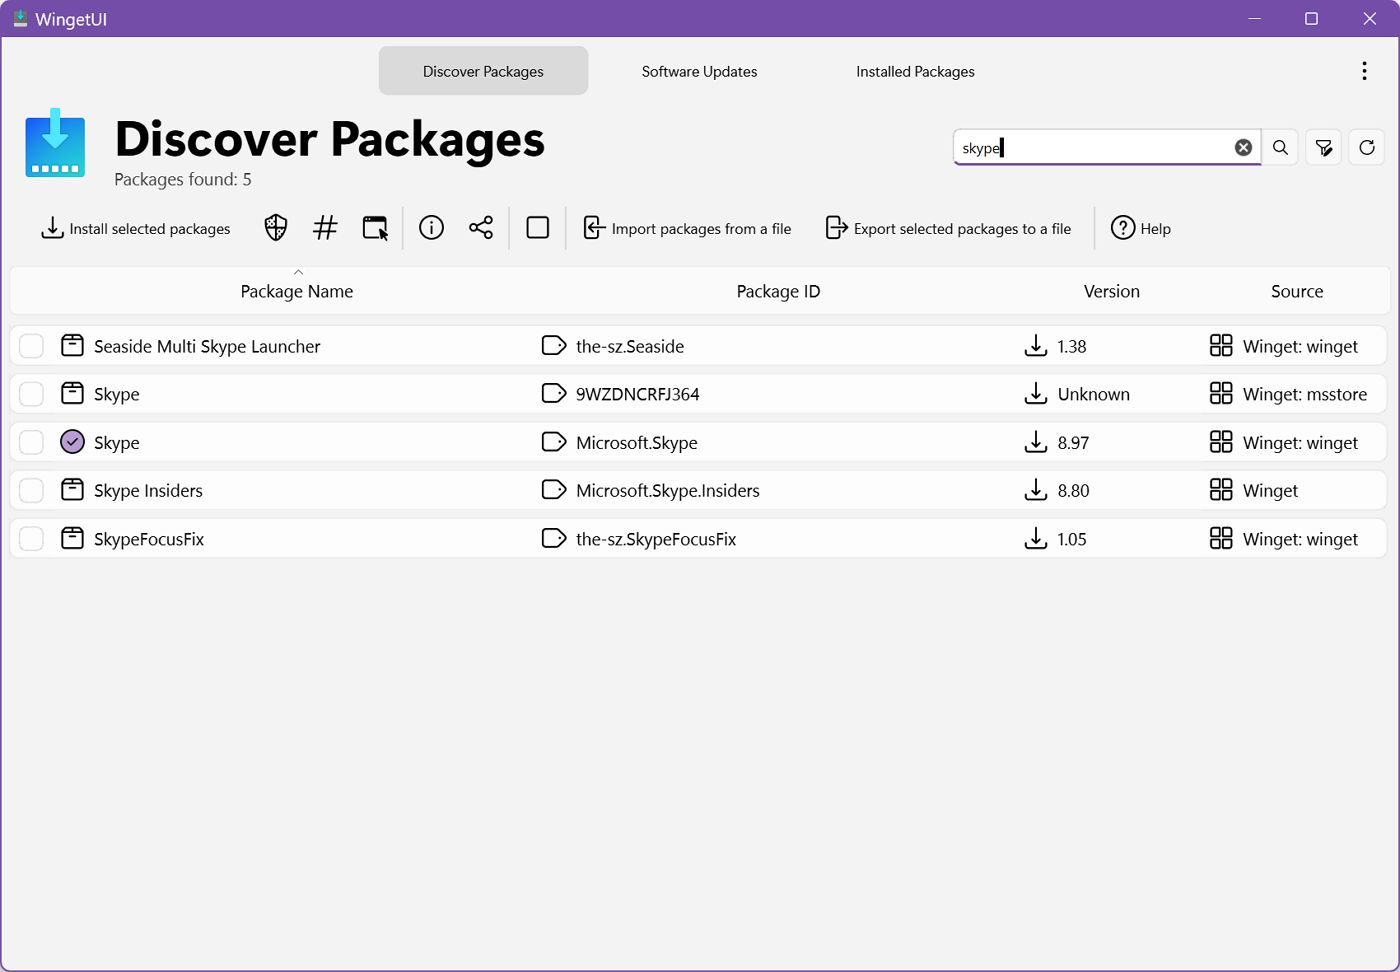Sort by Package Name column header
Screen dimensions: 1400x972
[297, 291]
